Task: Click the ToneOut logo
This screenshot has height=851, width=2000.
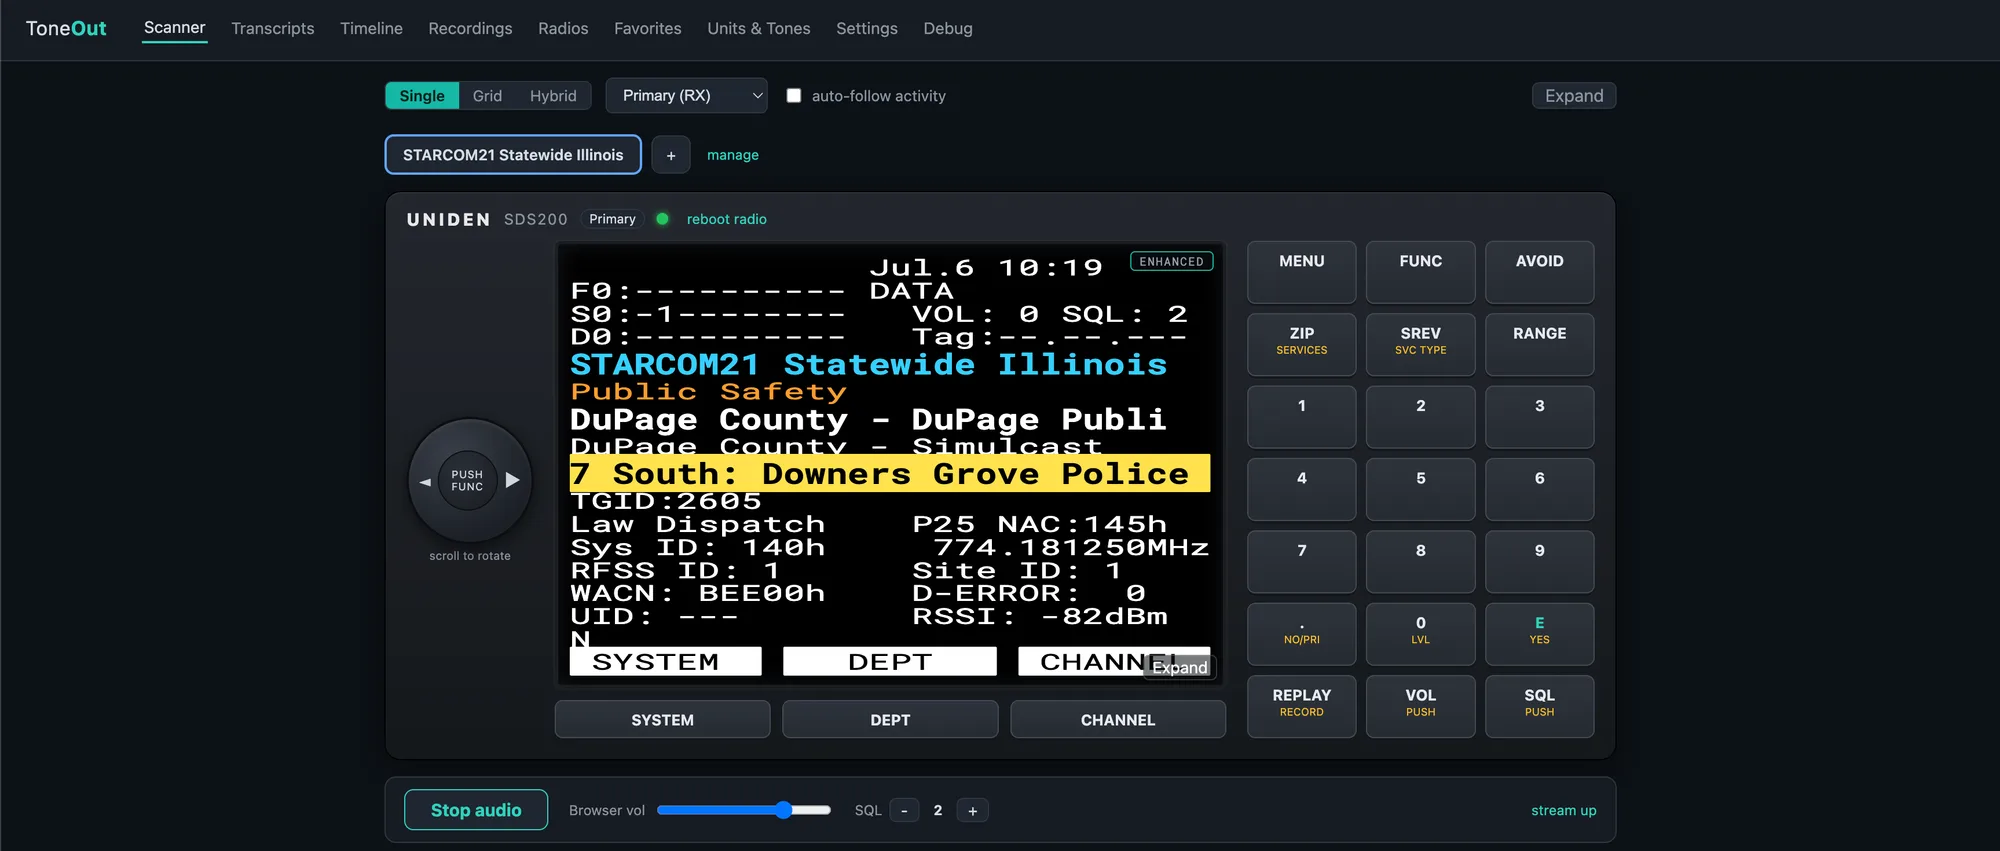Action: tap(66, 29)
